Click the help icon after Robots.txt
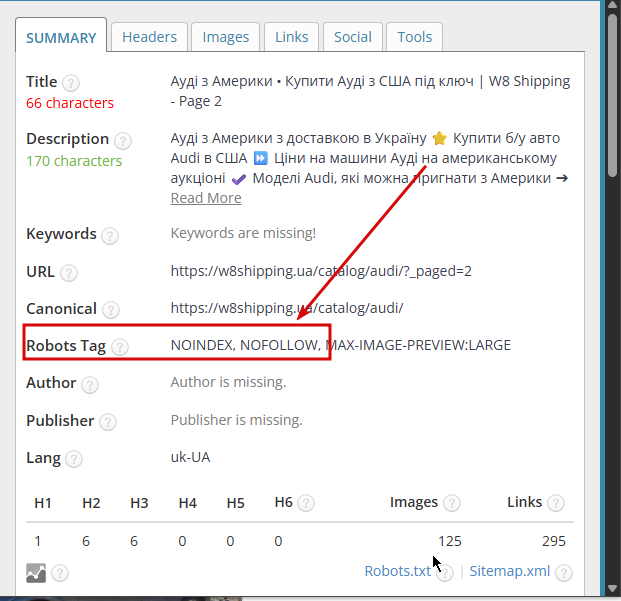The image size is (621, 601). click(445, 573)
